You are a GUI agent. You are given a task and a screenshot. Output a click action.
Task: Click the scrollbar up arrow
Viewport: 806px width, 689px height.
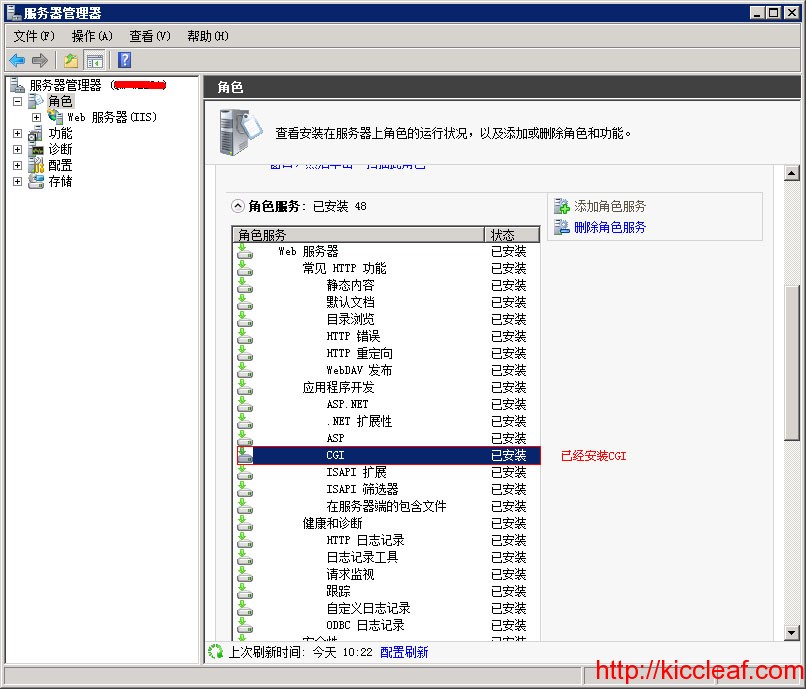pos(792,173)
